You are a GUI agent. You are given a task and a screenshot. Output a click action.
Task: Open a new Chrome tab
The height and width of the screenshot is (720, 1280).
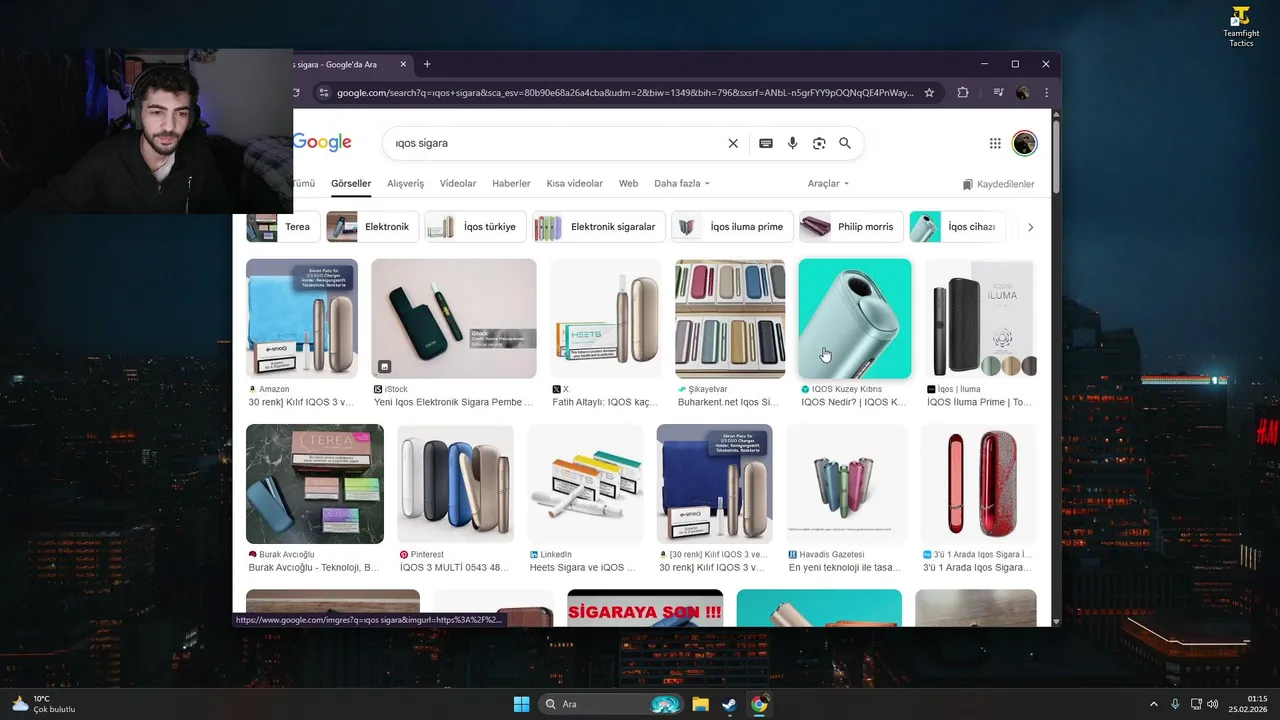[x=427, y=64]
